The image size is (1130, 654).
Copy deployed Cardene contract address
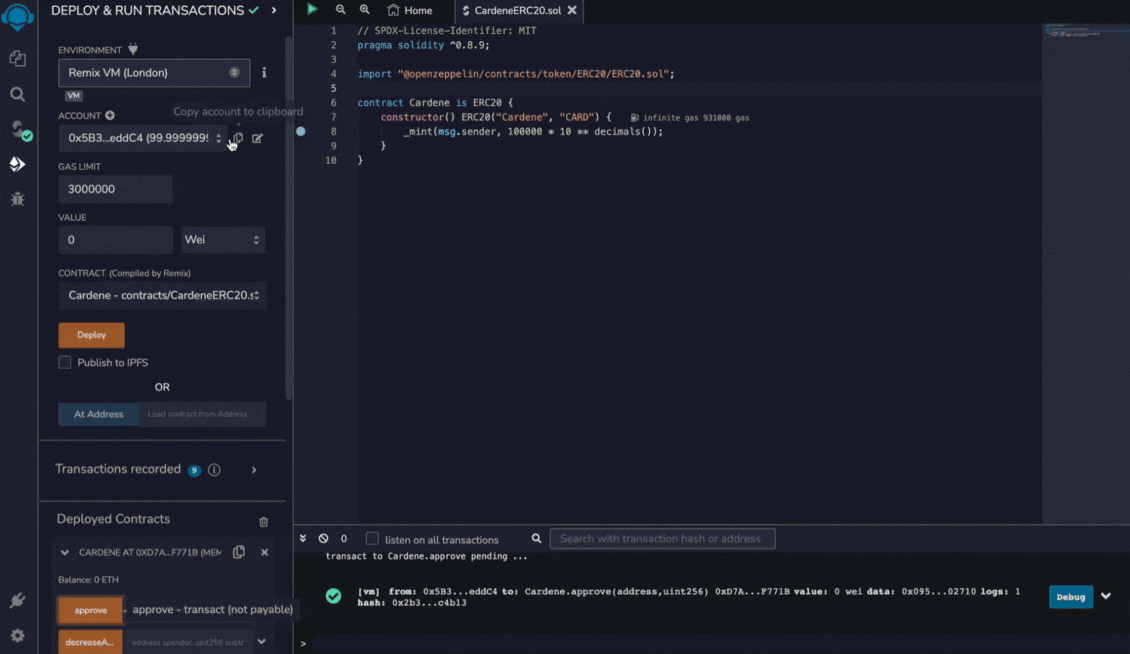pos(239,552)
